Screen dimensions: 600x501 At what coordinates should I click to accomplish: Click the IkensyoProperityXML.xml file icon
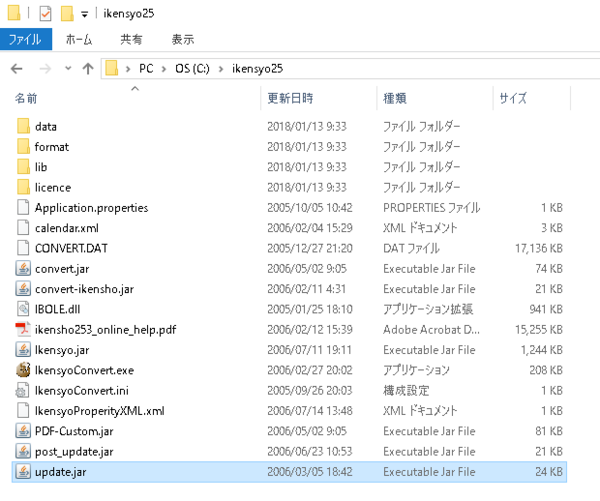(23, 410)
